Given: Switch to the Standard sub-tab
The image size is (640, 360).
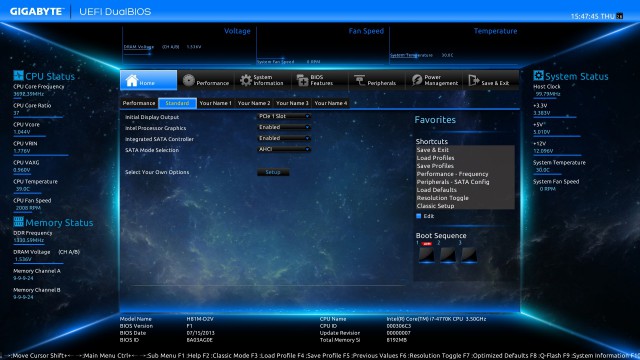Looking at the screenshot, I should point(177,103).
